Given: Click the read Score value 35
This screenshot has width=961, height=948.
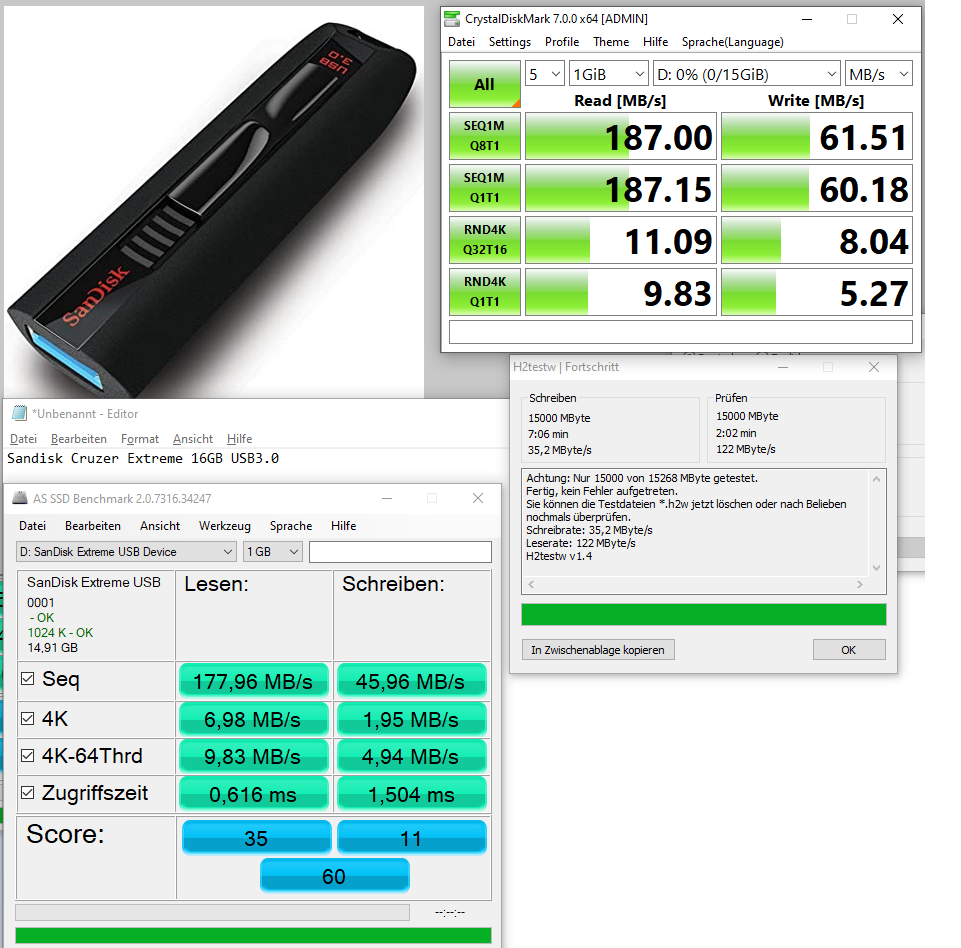Looking at the screenshot, I should pyautogui.click(x=256, y=838).
